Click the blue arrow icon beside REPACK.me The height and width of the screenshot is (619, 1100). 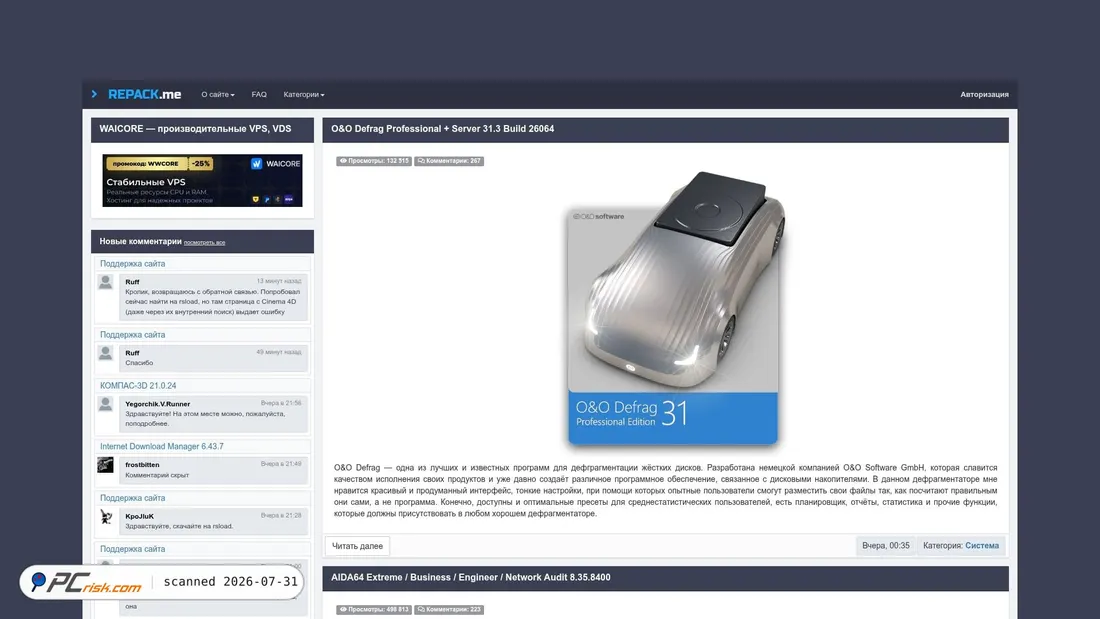(x=95, y=94)
